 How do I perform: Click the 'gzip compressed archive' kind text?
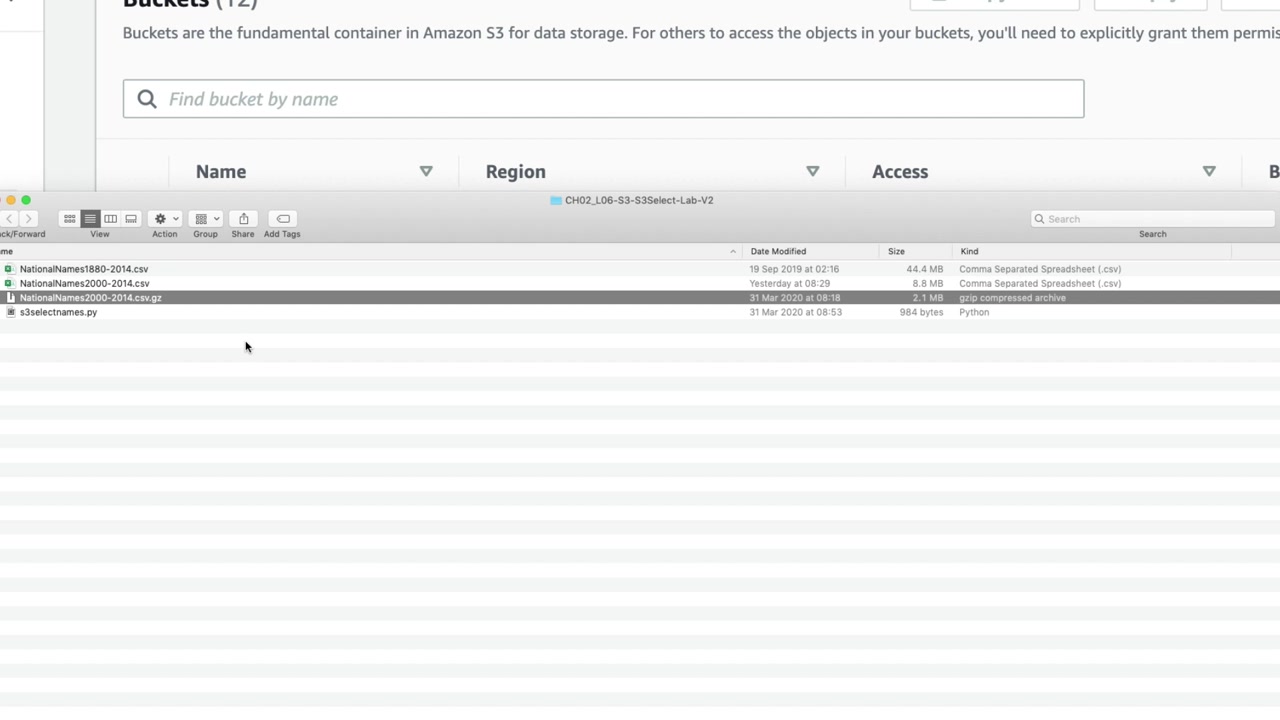coord(1013,298)
